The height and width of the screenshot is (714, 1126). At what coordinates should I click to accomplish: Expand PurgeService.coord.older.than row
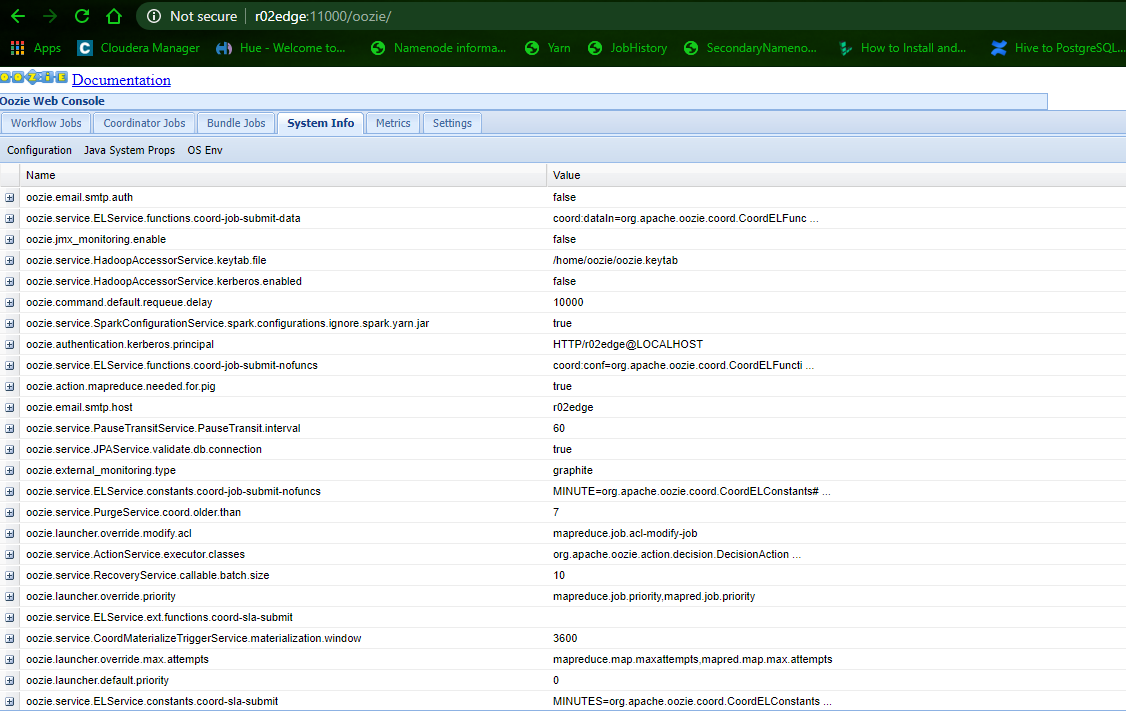point(9,513)
